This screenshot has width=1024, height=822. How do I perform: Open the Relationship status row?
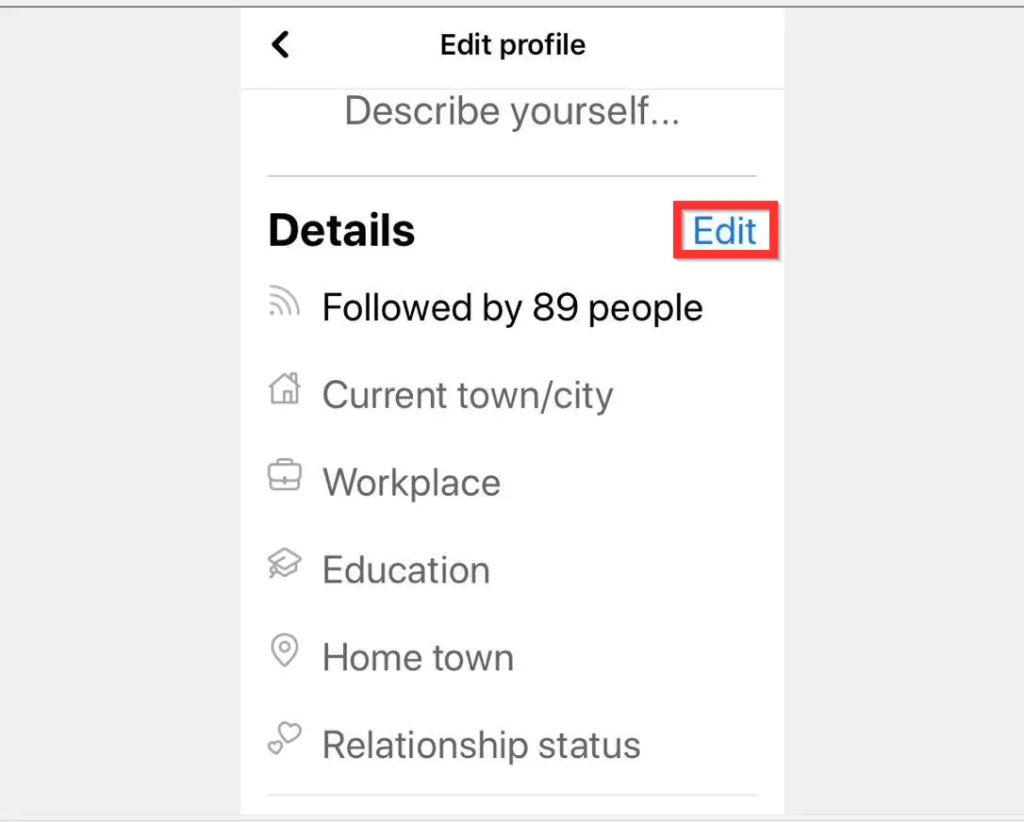[x=481, y=743]
